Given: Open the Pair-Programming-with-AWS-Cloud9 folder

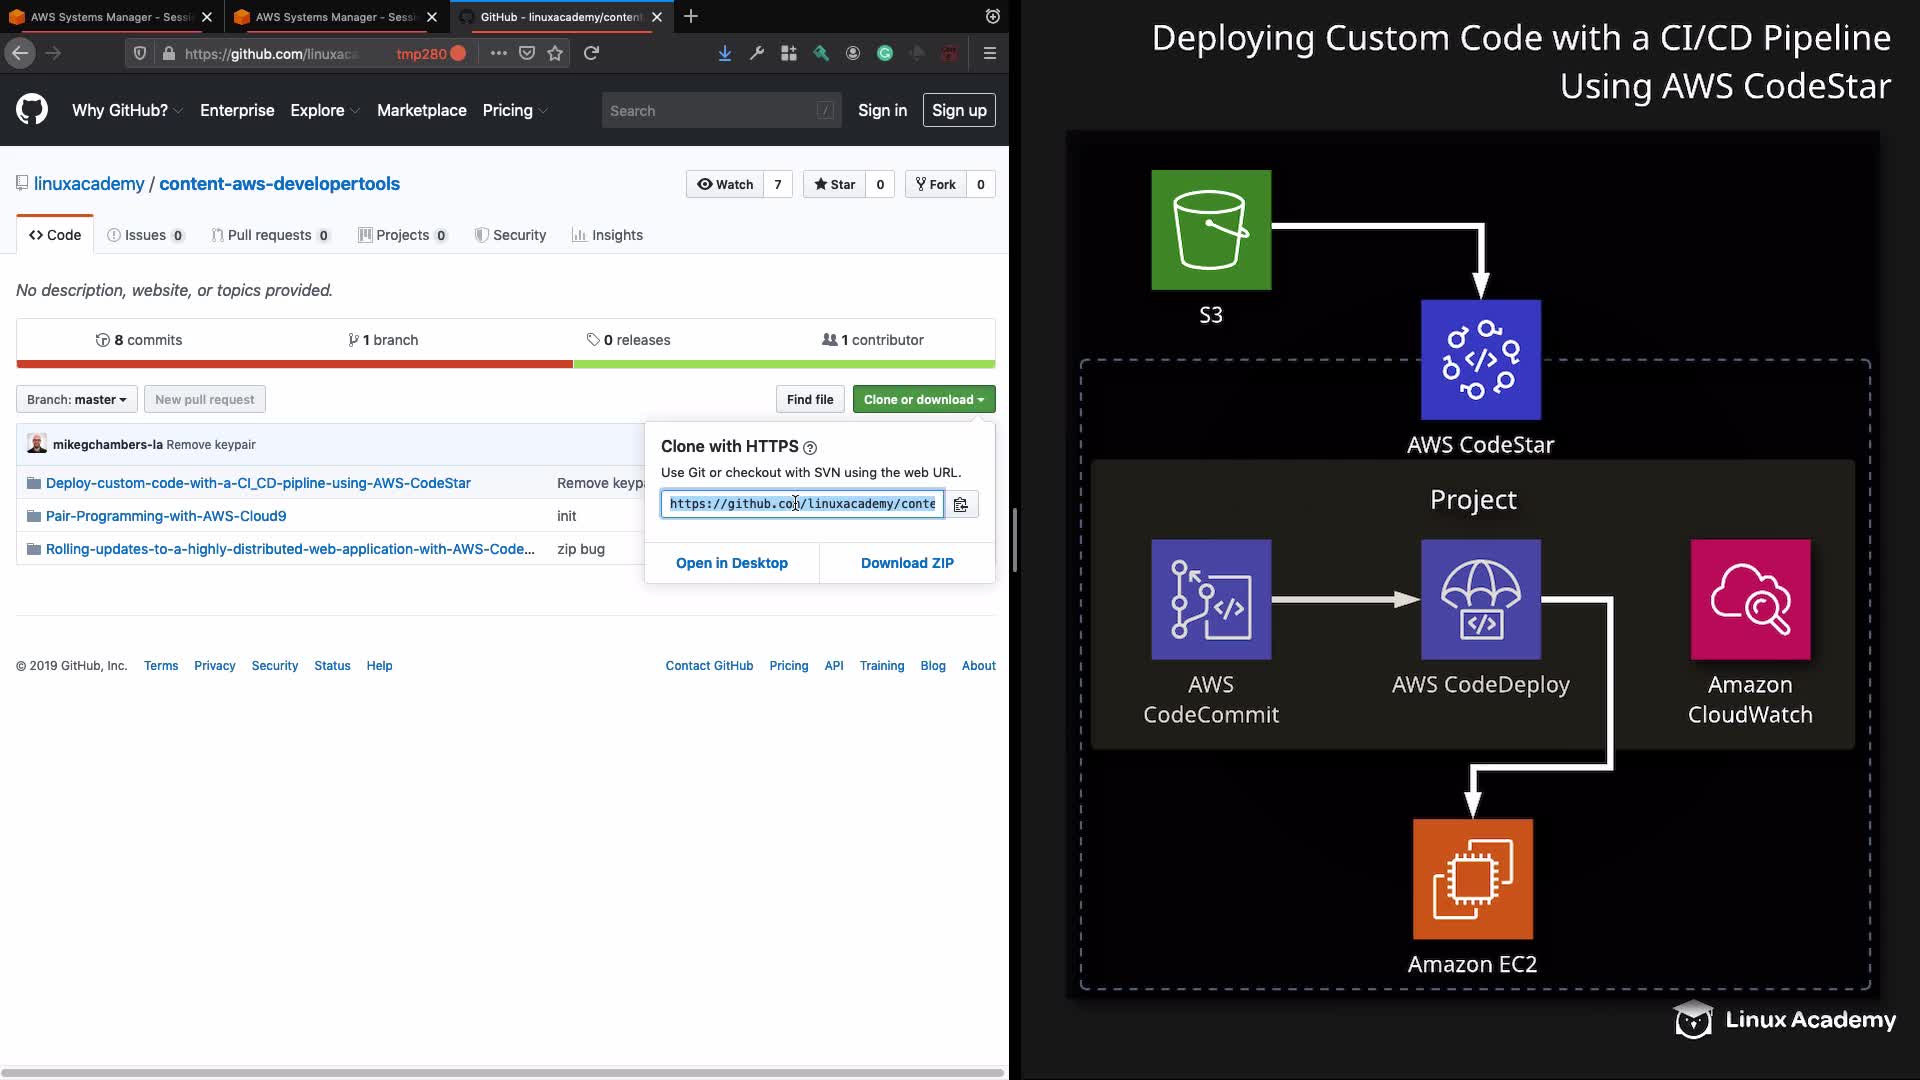Looking at the screenshot, I should click(166, 516).
